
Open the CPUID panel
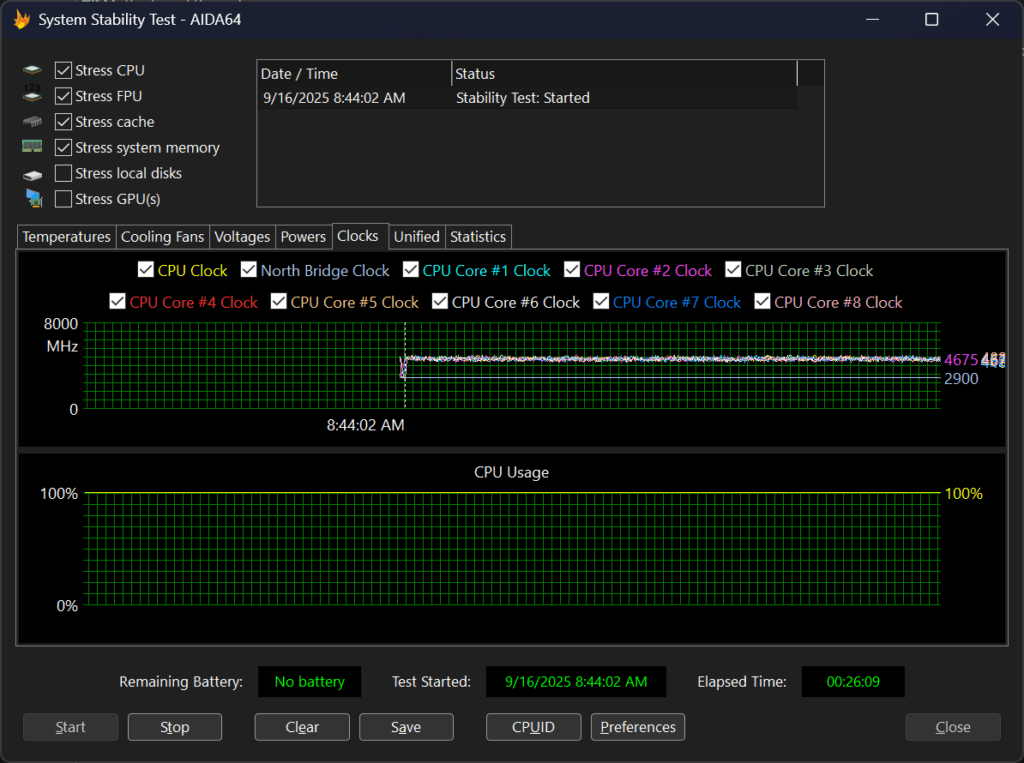click(x=534, y=727)
